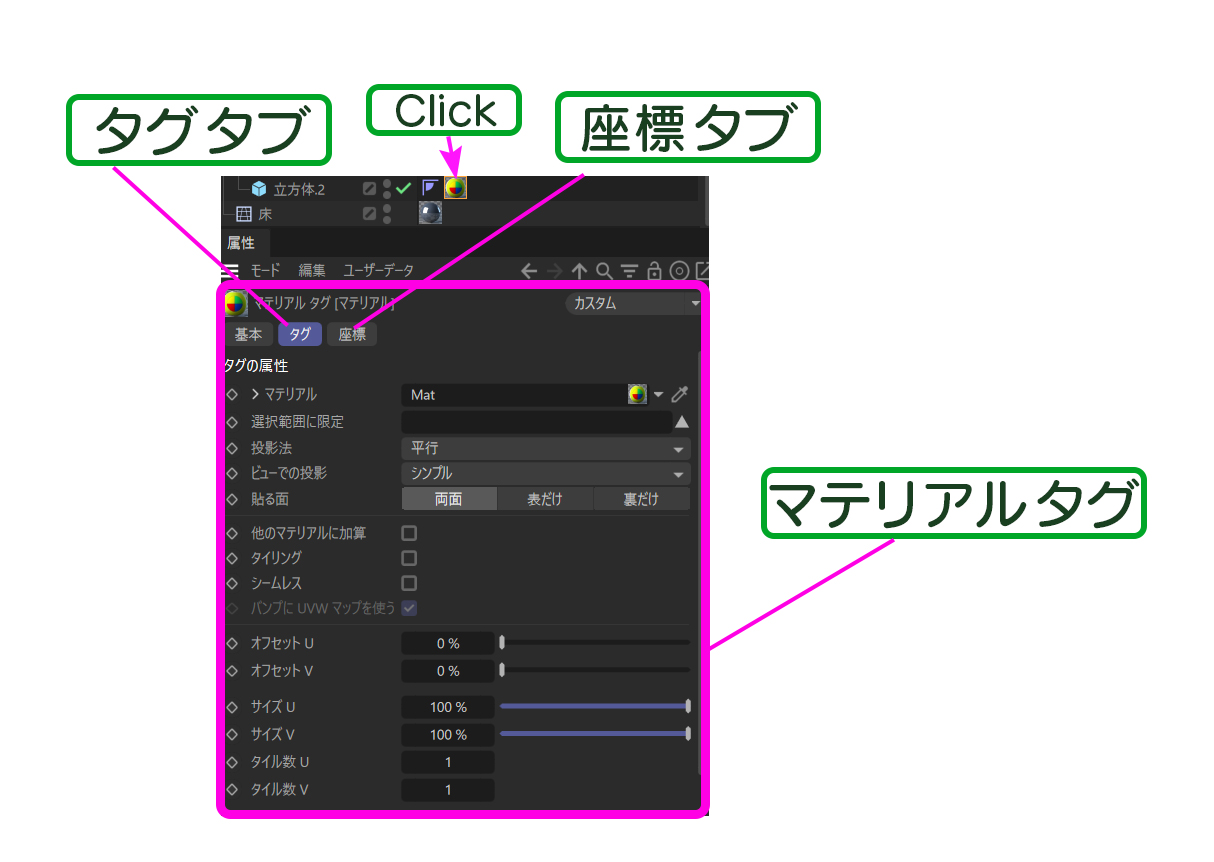Open the ビューでの投影 dropdown showing シンプル
This screenshot has height=862, width=1214.
(545, 474)
